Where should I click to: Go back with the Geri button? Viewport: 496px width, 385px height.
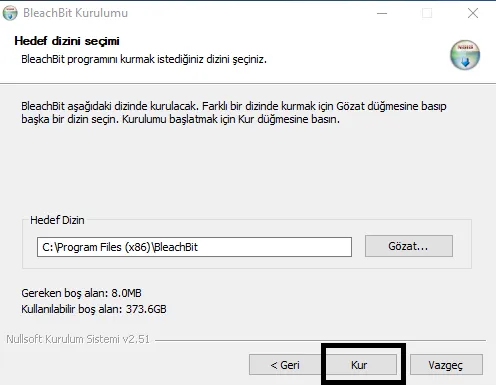click(285, 365)
